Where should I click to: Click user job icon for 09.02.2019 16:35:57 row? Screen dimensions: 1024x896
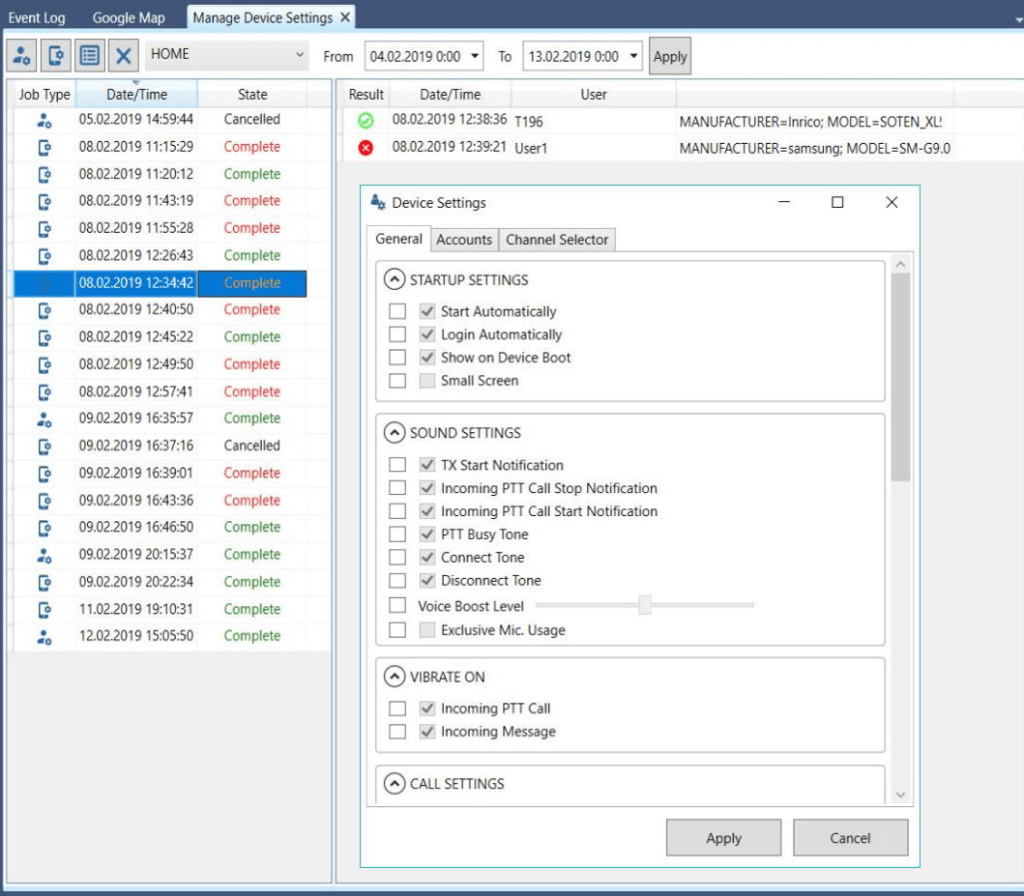pyautogui.click(x=44, y=419)
